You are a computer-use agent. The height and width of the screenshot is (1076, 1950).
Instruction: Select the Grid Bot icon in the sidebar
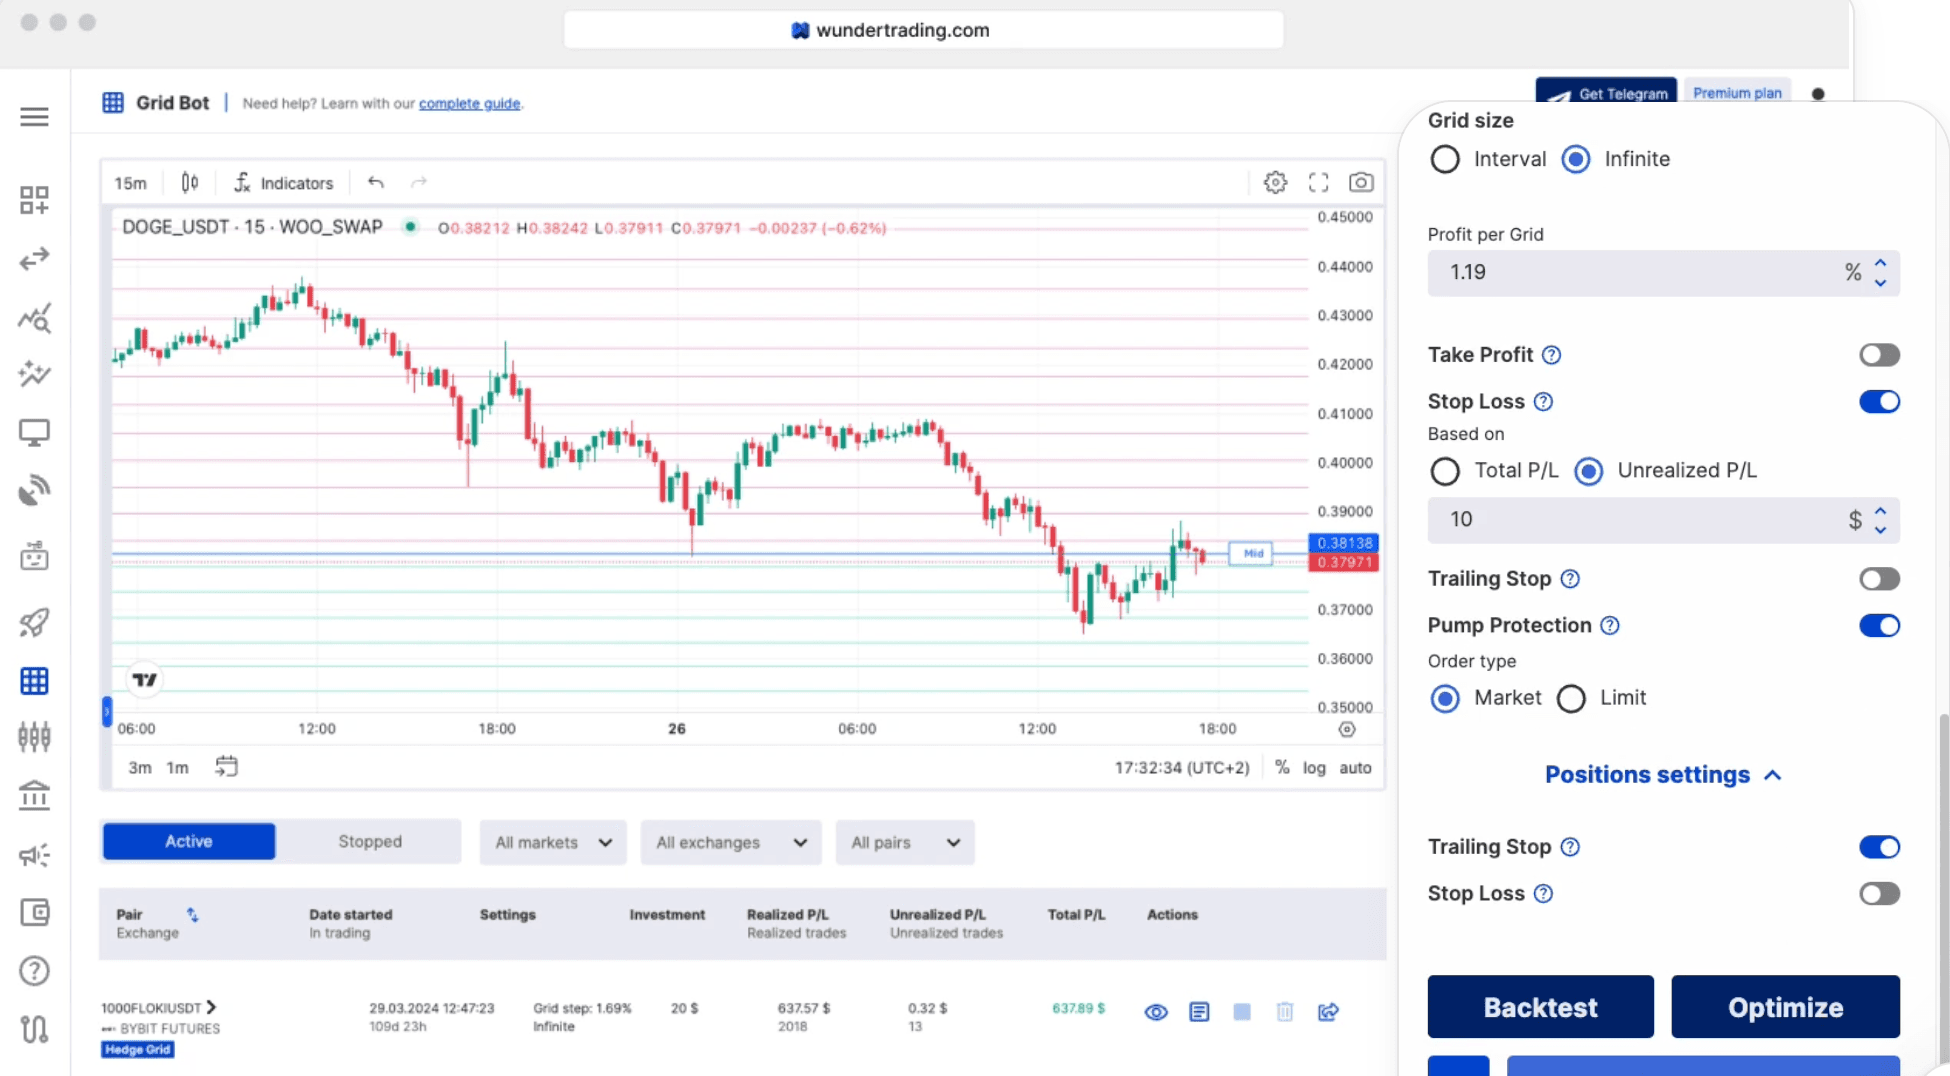[34, 680]
